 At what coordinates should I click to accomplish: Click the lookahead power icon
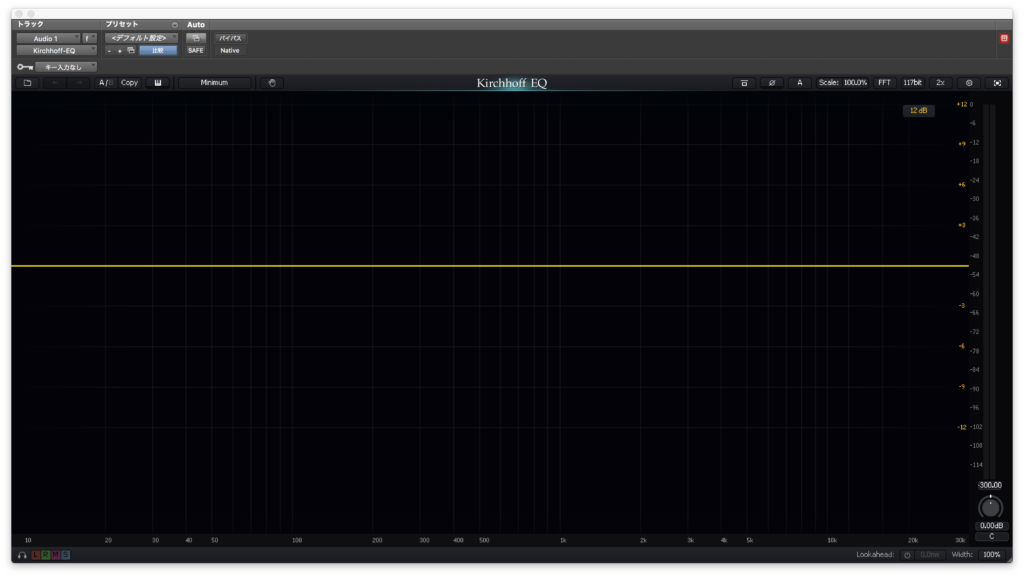907,555
